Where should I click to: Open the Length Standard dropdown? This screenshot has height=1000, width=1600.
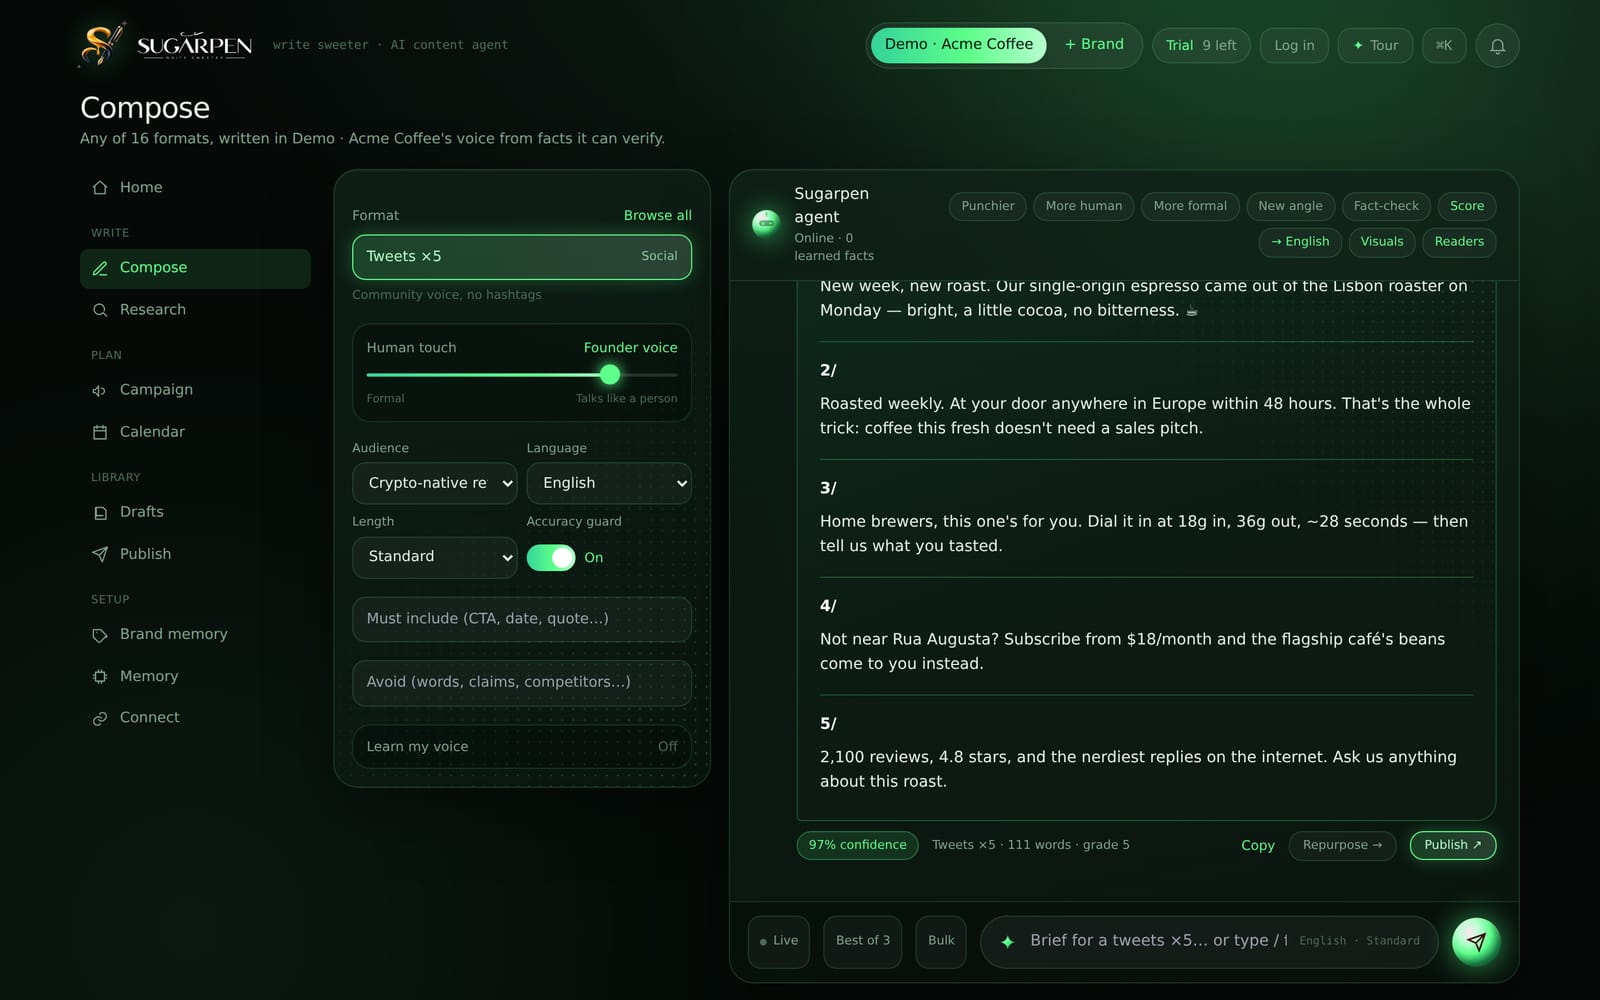[x=435, y=557]
